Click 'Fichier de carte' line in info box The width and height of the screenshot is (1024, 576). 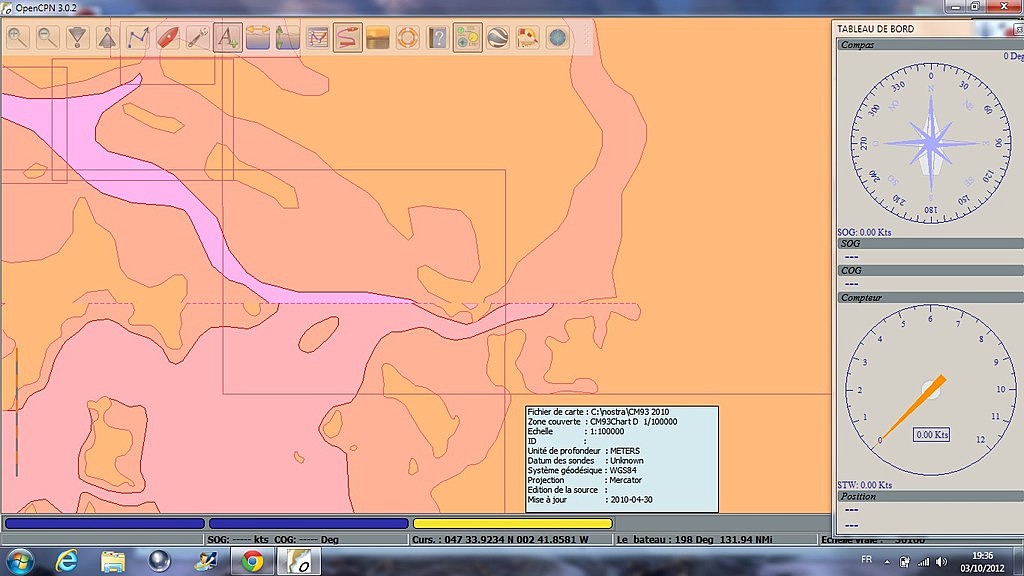click(598, 411)
